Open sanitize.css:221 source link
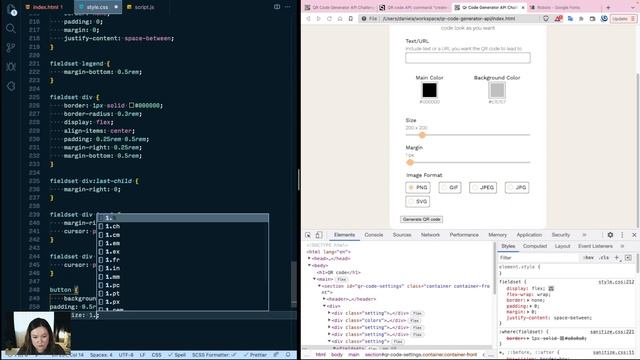 tap(612, 332)
